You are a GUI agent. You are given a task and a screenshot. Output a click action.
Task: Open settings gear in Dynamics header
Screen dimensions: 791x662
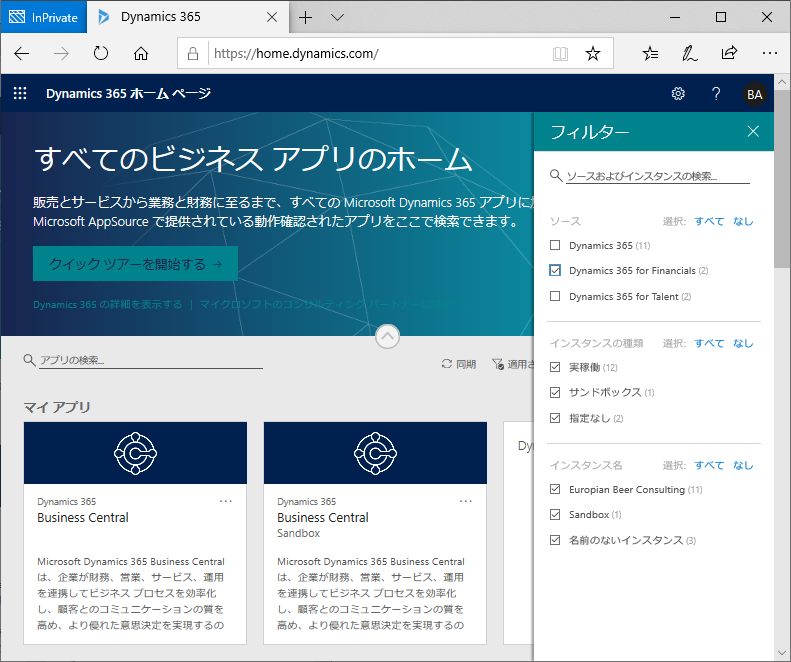[x=678, y=94]
